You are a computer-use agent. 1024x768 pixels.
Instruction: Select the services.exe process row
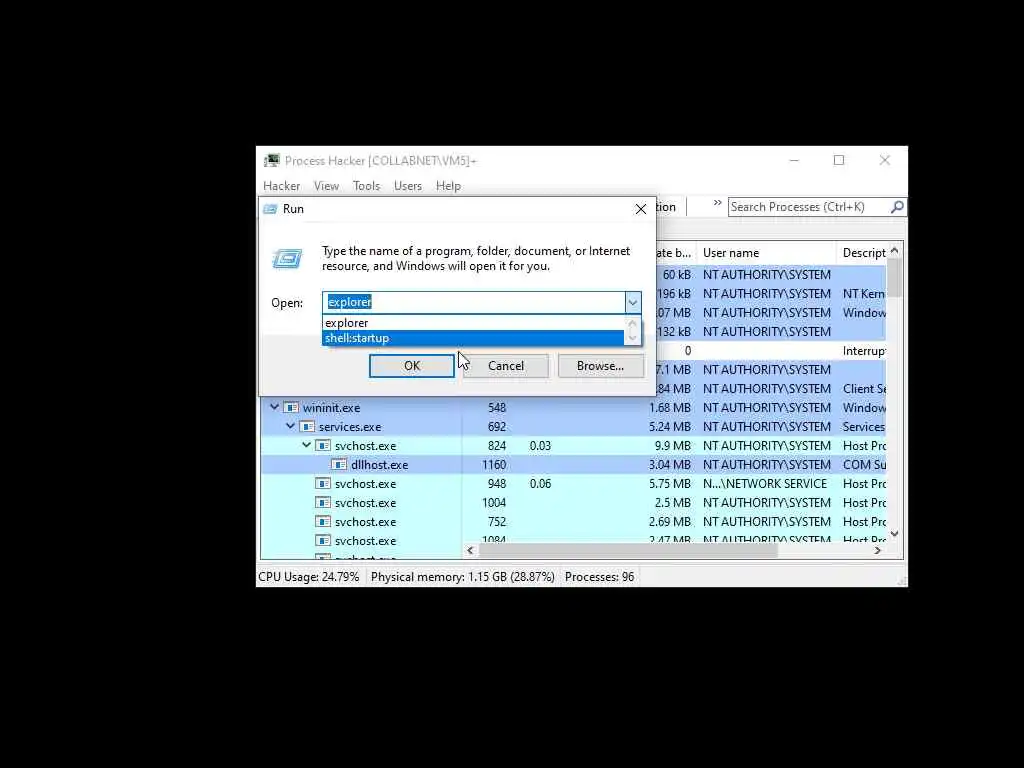tap(573, 426)
